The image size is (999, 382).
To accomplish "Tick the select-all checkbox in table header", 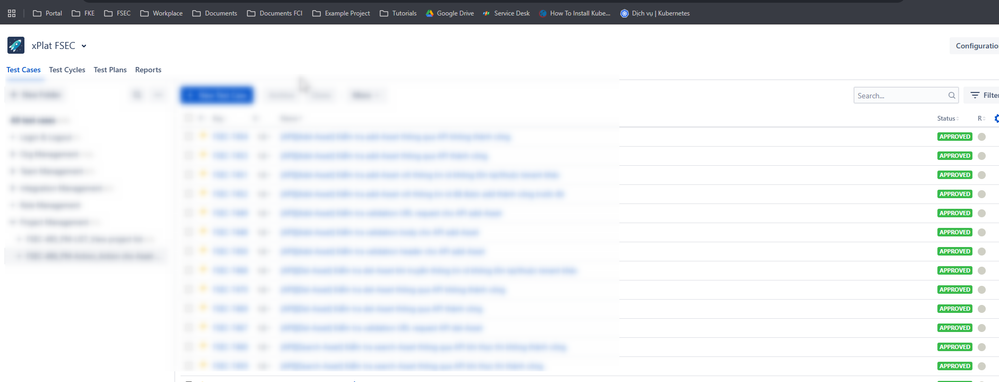I will (189, 118).
